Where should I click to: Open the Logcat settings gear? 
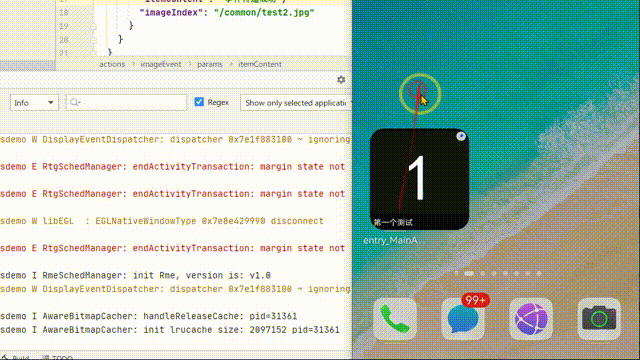click(x=341, y=80)
